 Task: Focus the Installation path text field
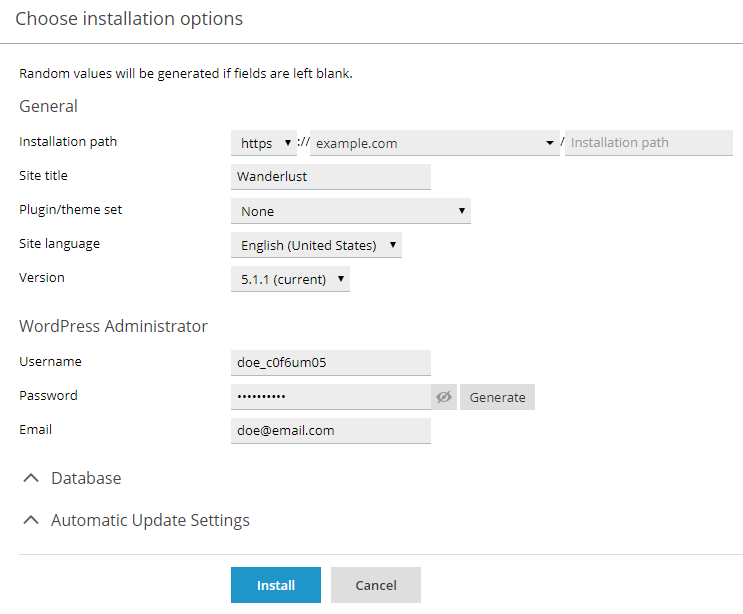click(x=648, y=143)
